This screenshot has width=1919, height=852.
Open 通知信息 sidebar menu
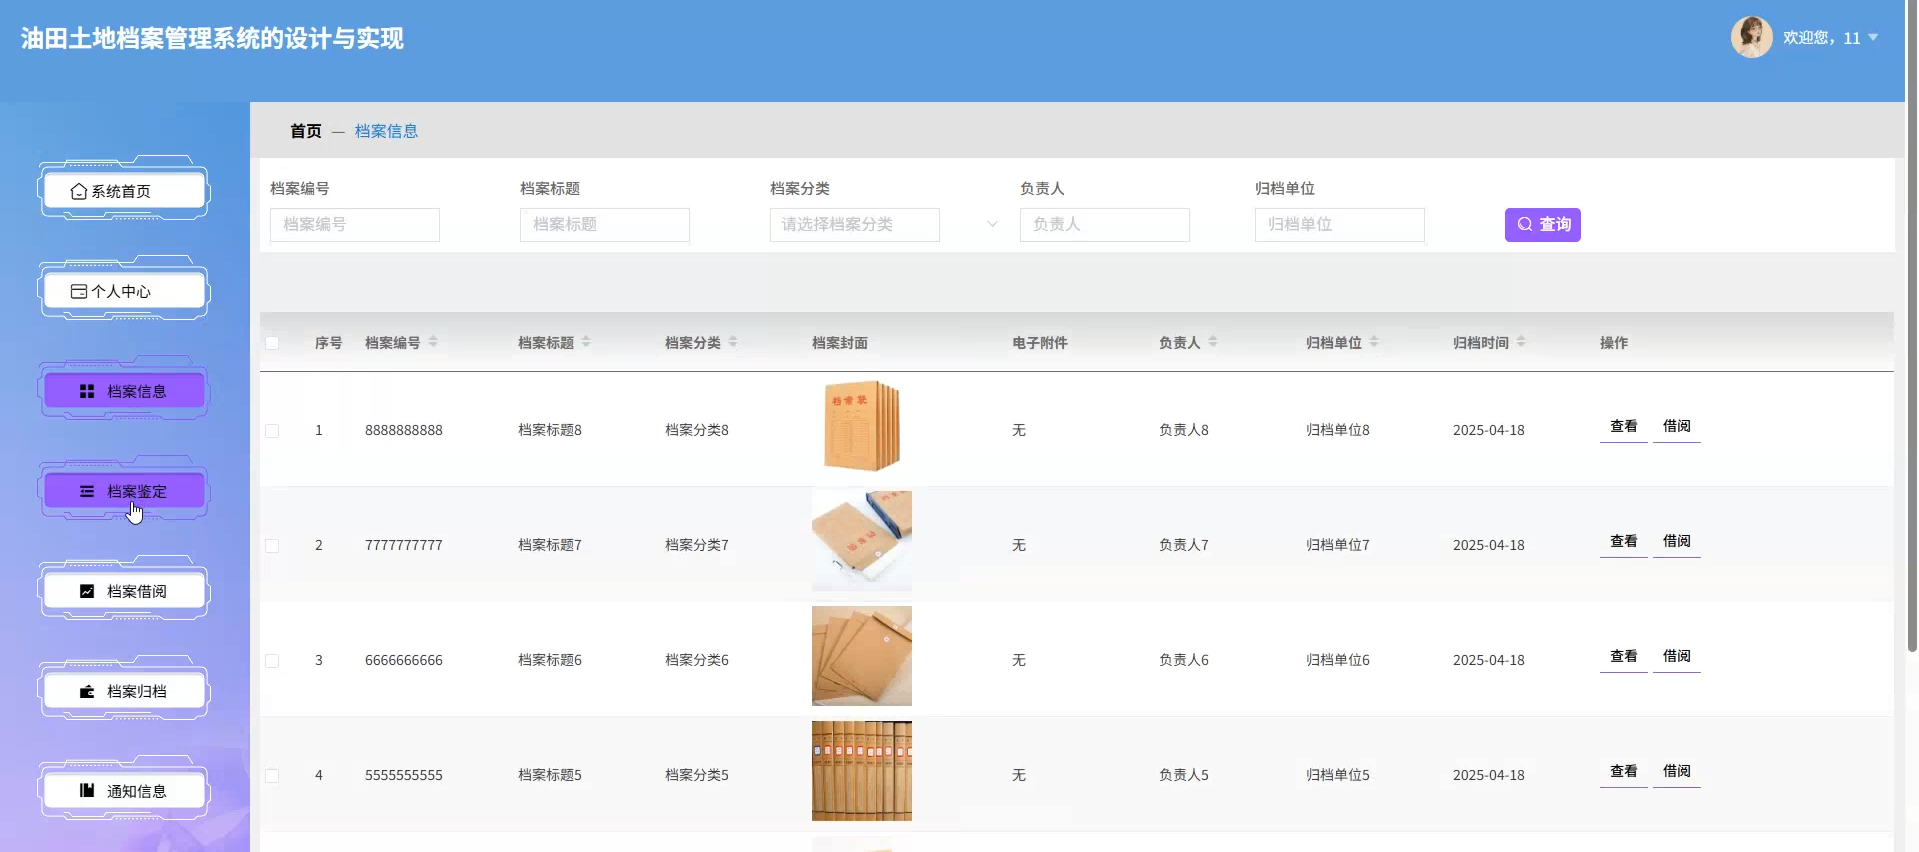(124, 791)
